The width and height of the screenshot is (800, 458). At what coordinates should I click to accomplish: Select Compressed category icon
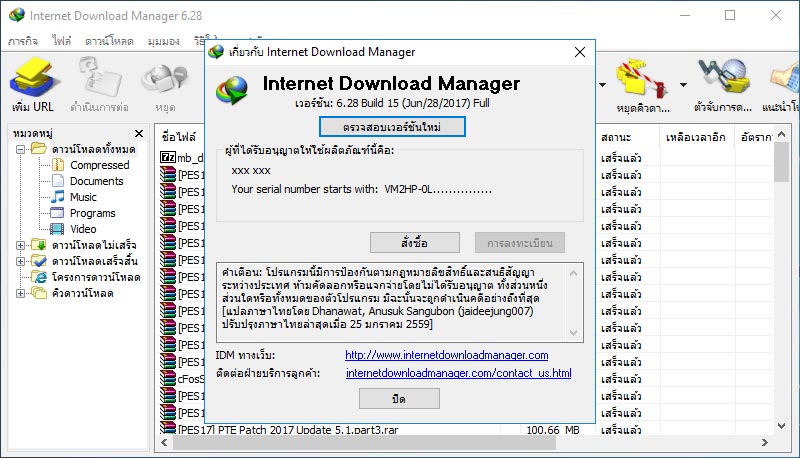pos(59,165)
